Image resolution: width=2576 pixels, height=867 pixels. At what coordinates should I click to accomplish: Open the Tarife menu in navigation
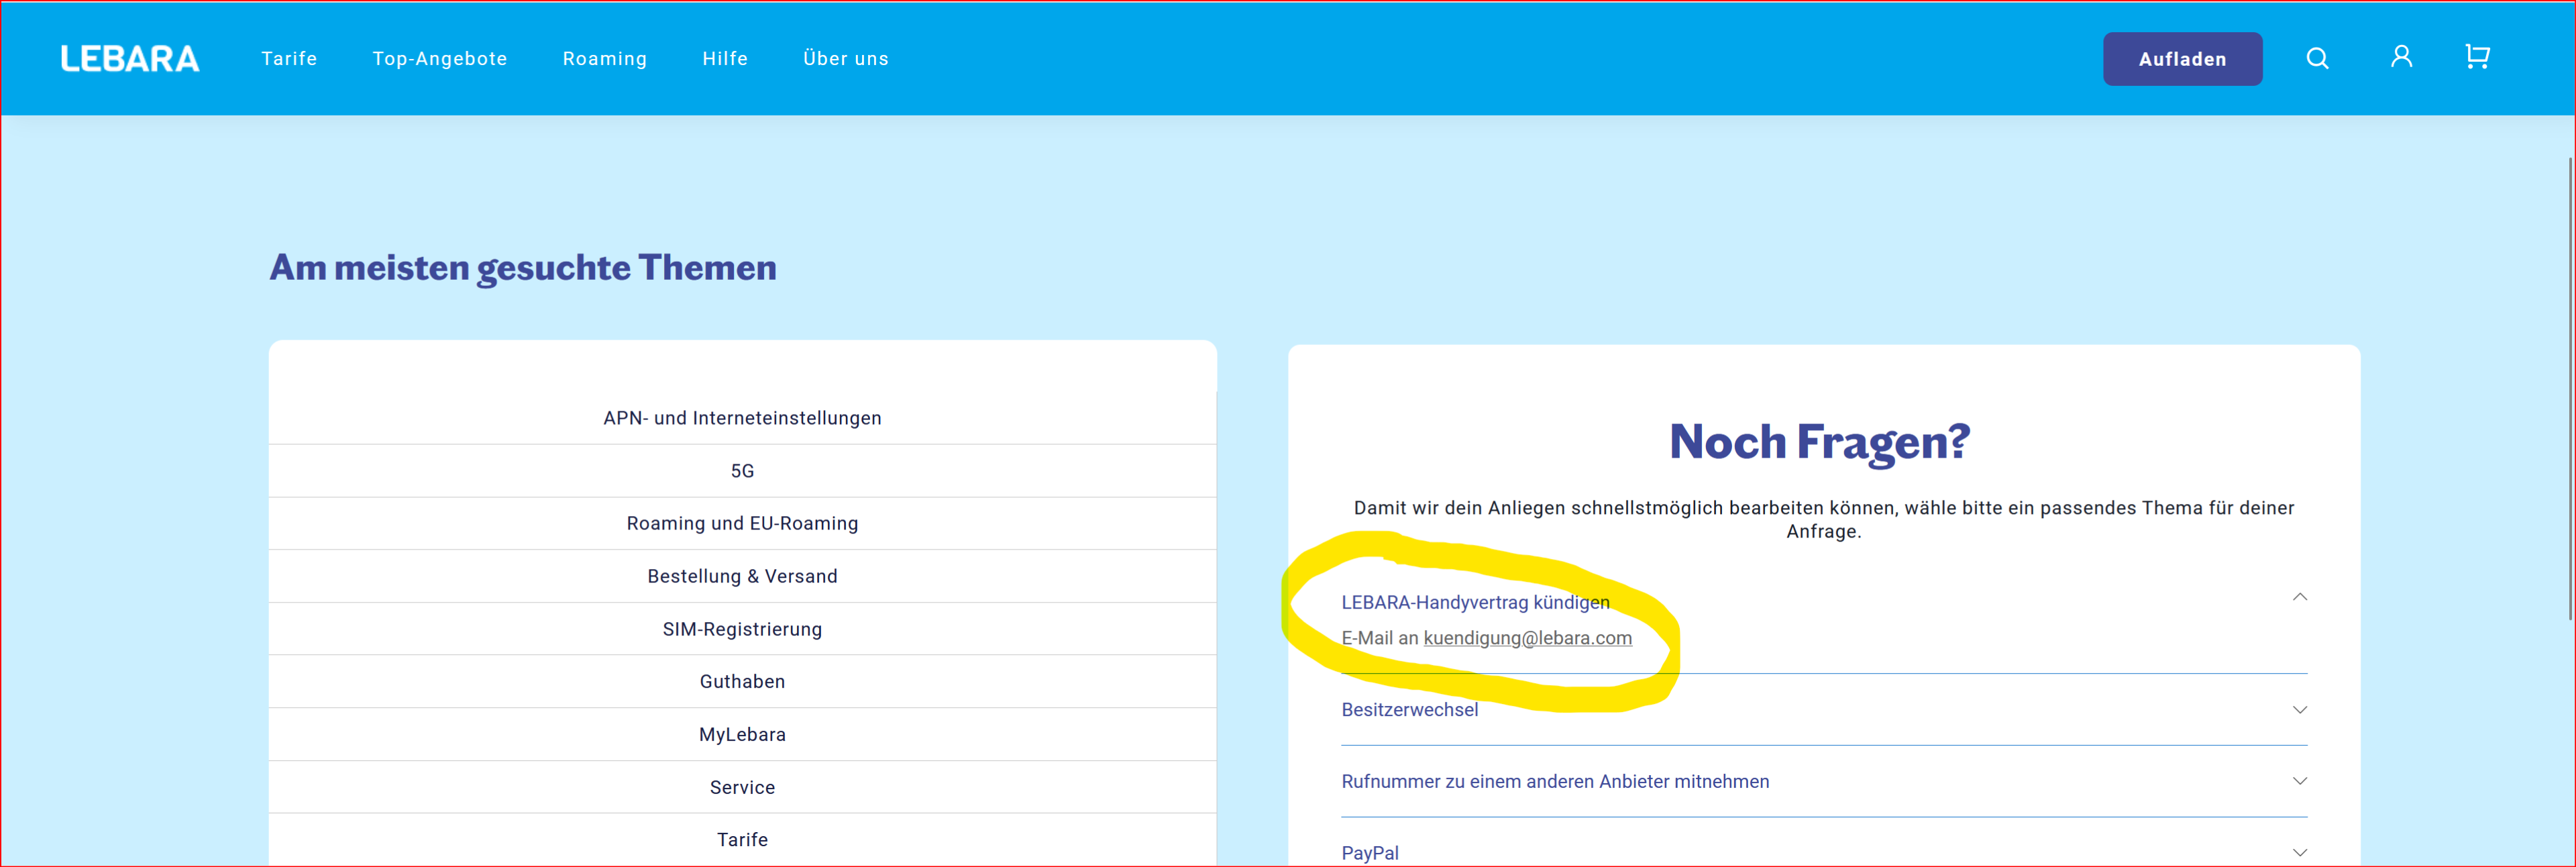[289, 59]
